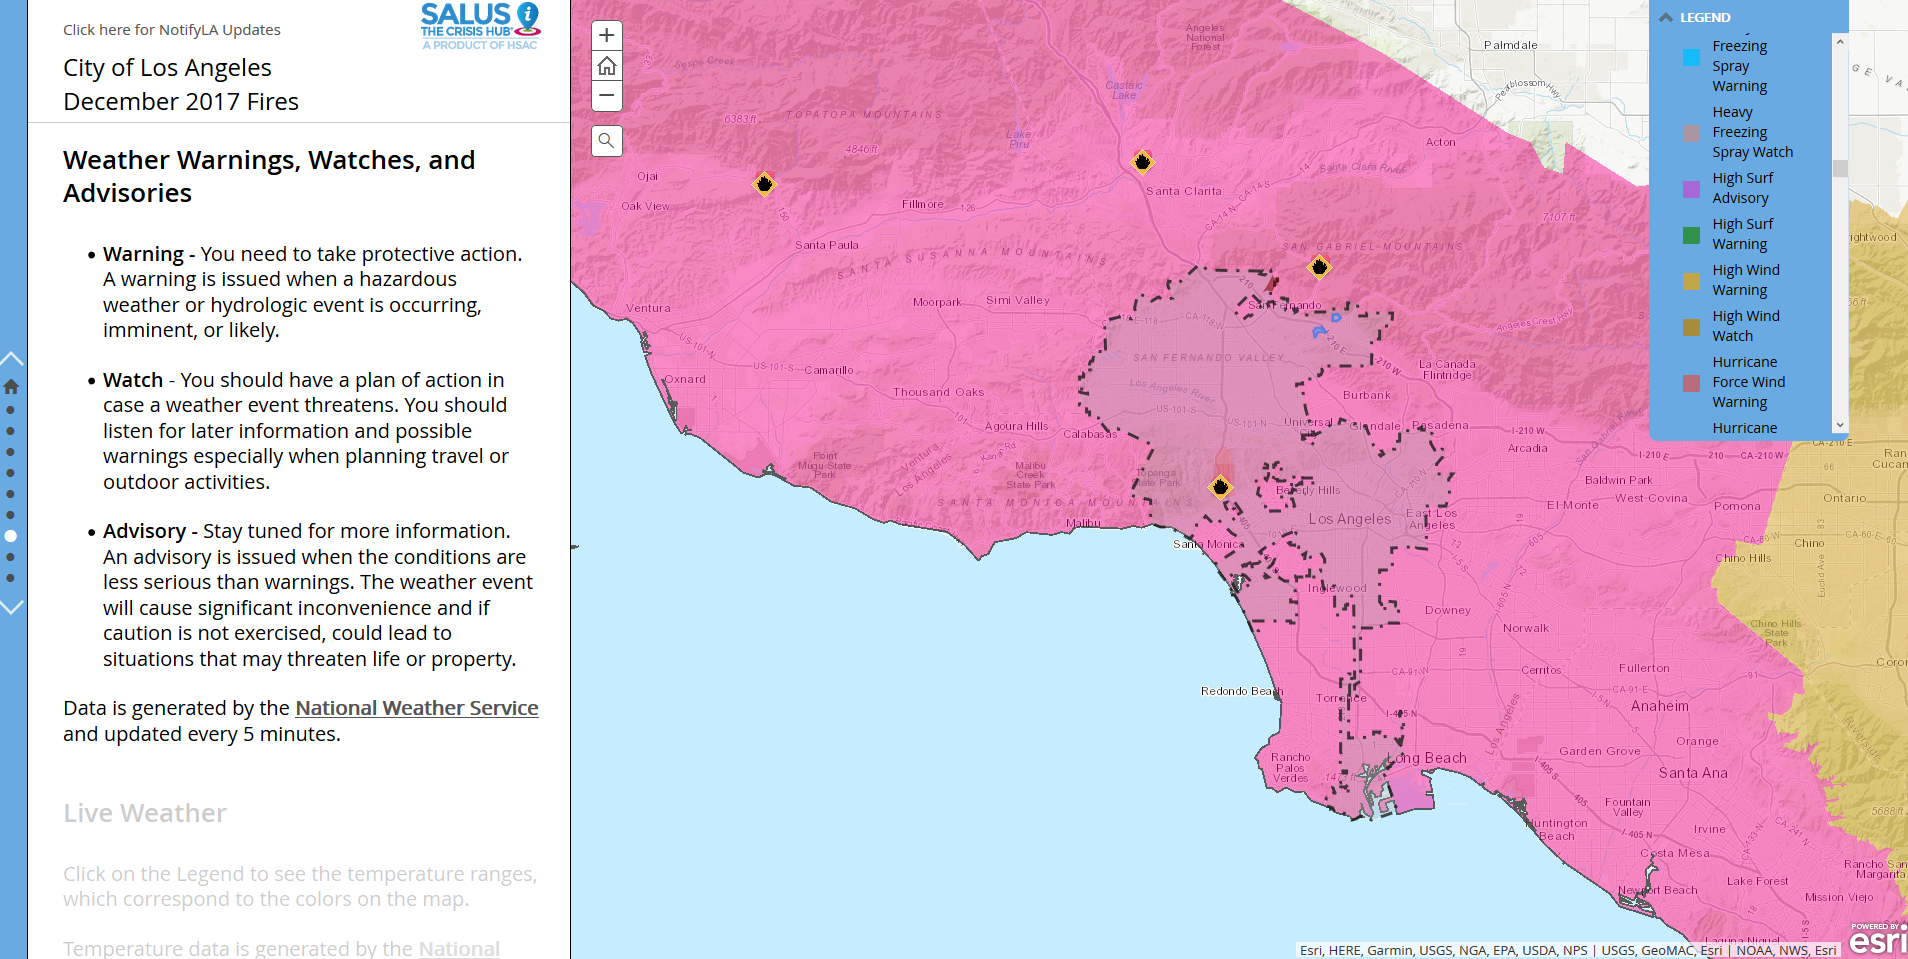
Task: Open the map search magnifier
Action: (x=607, y=141)
